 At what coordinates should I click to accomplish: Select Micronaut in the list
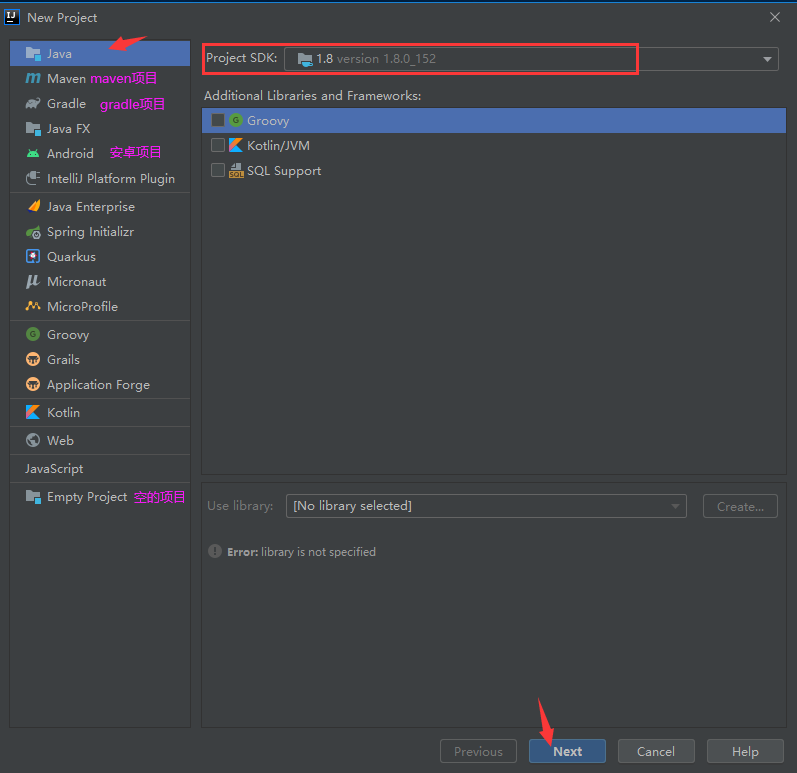click(100, 281)
